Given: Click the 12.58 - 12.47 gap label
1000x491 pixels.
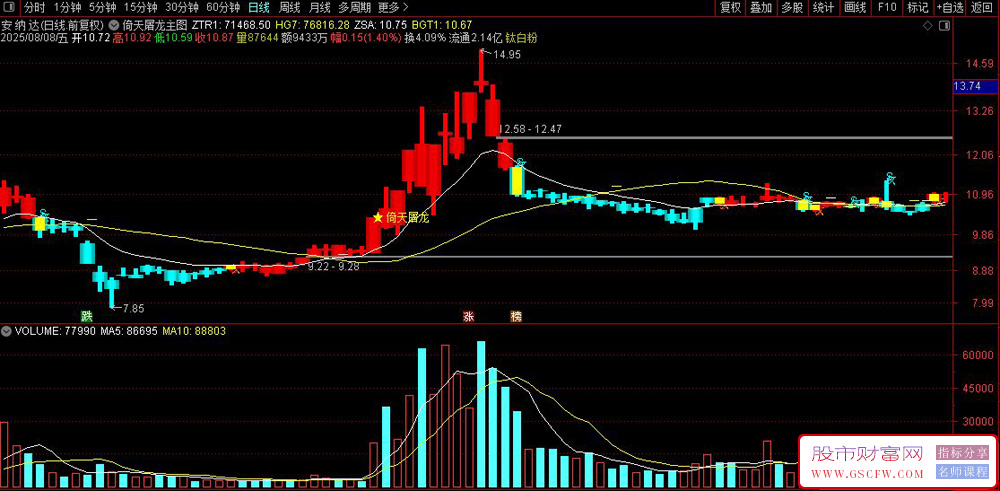Looking at the screenshot, I should point(530,129).
